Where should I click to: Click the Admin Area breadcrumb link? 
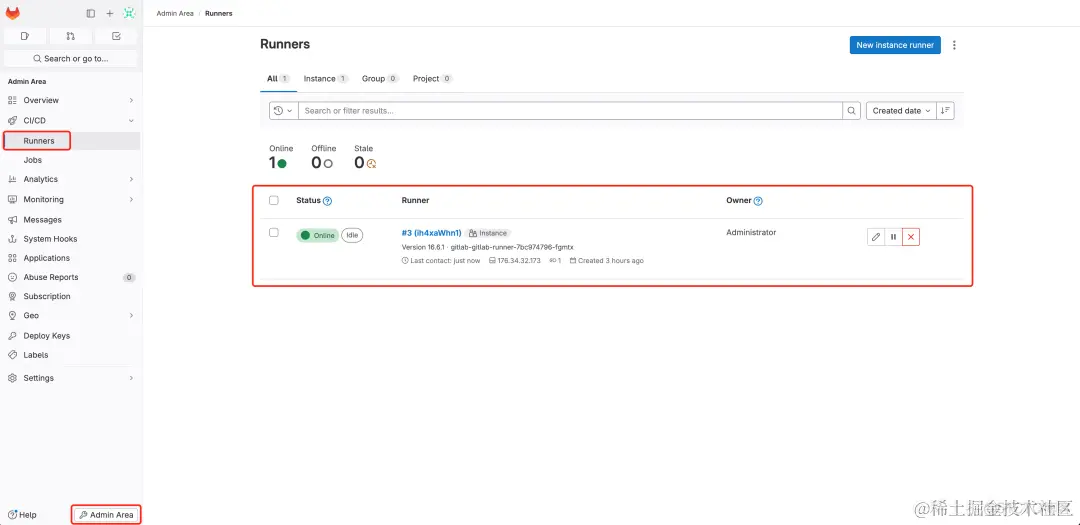(x=175, y=14)
